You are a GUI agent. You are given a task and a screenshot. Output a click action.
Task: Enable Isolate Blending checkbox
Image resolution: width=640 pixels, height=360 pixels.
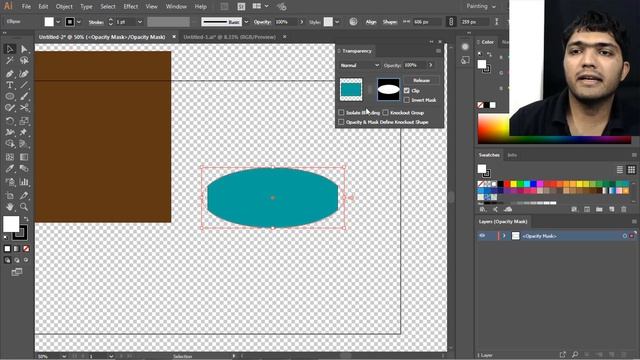(x=341, y=113)
